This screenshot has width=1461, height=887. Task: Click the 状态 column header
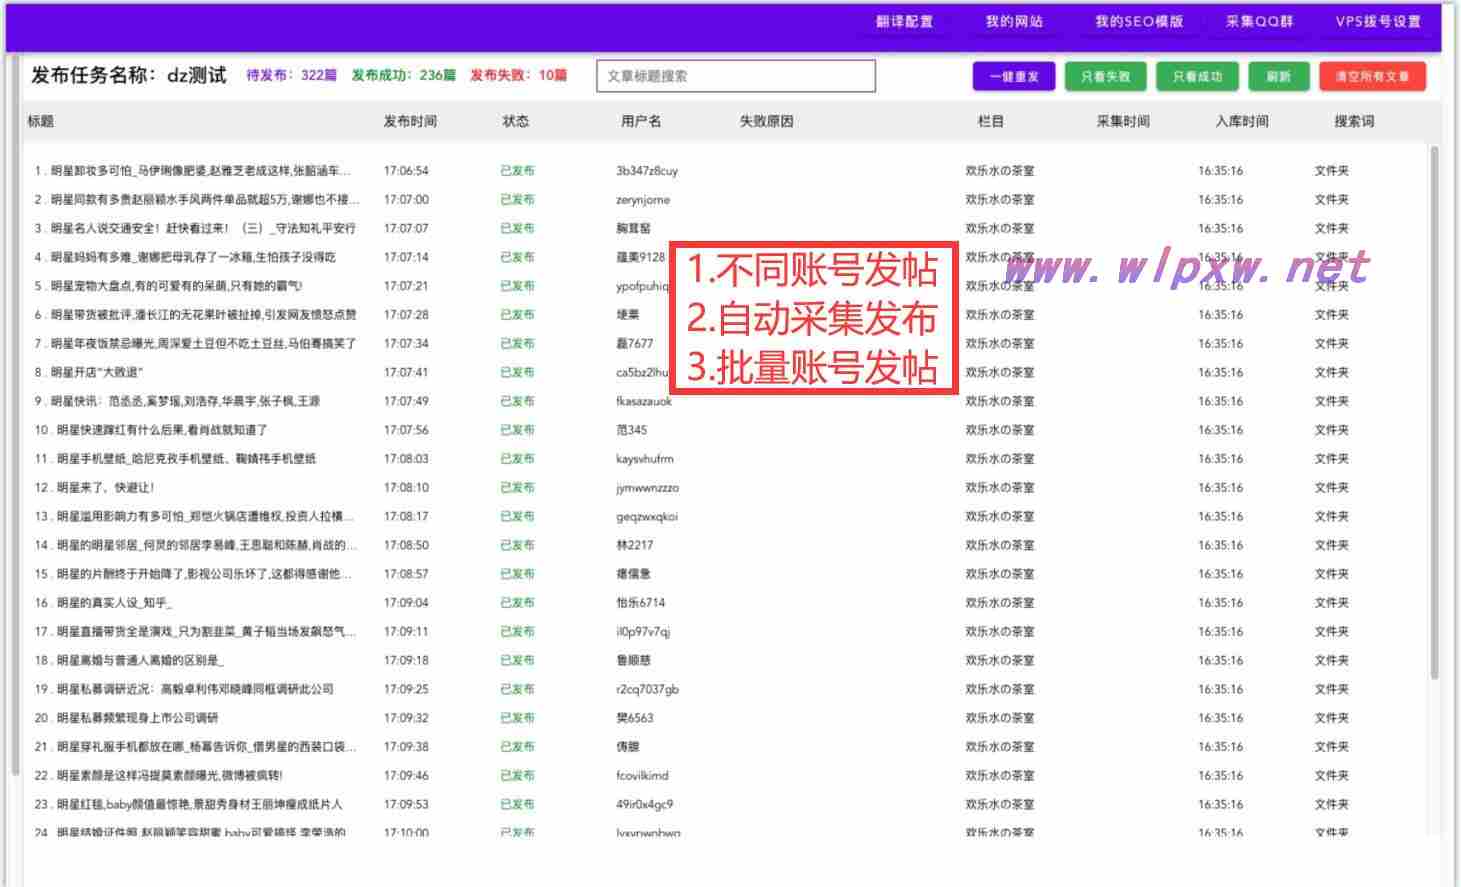point(515,121)
